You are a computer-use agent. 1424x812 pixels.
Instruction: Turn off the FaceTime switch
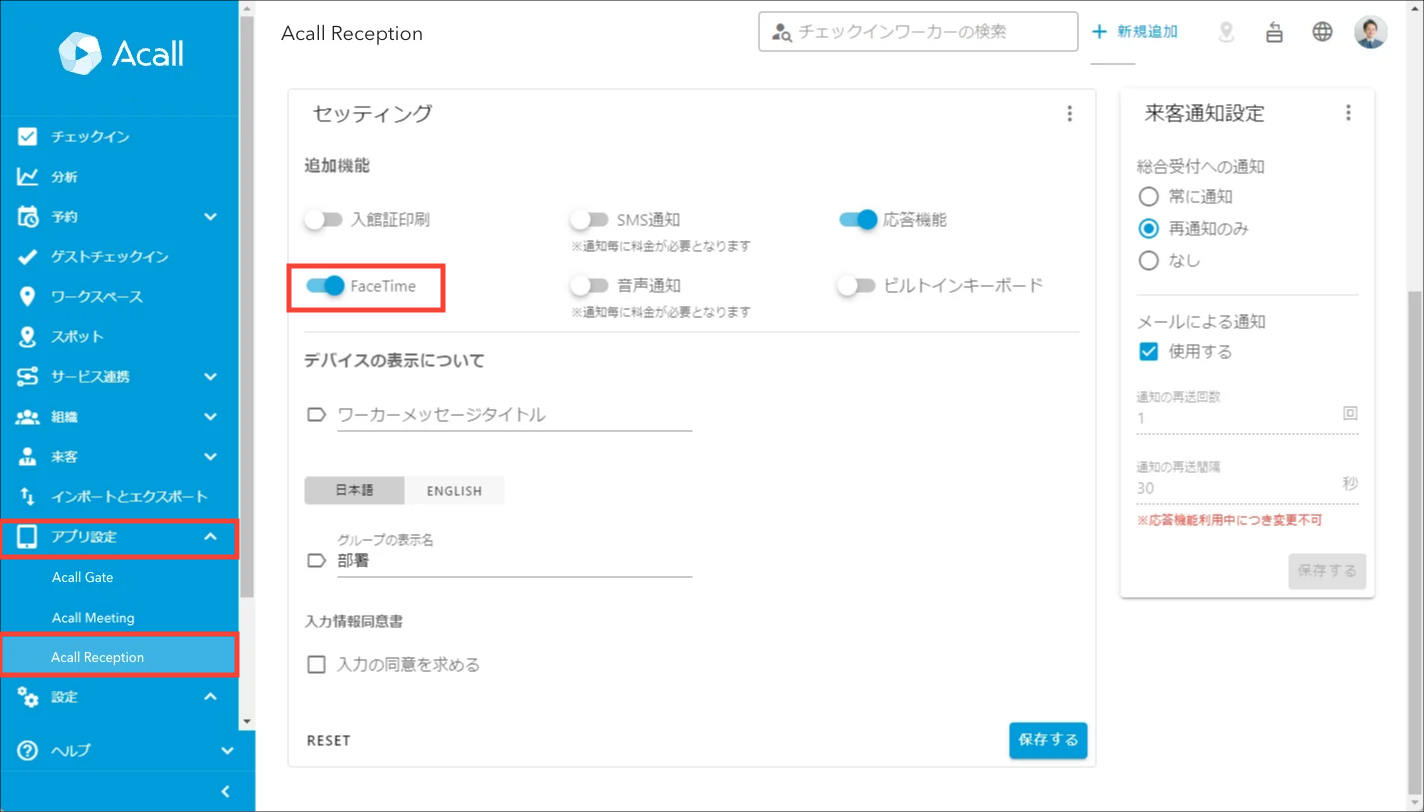click(x=325, y=286)
